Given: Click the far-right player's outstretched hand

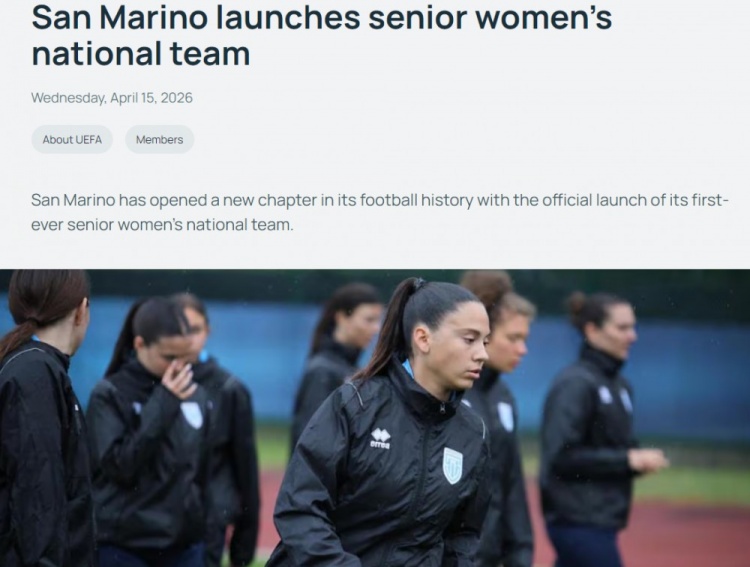Looking at the screenshot, I should (x=649, y=461).
